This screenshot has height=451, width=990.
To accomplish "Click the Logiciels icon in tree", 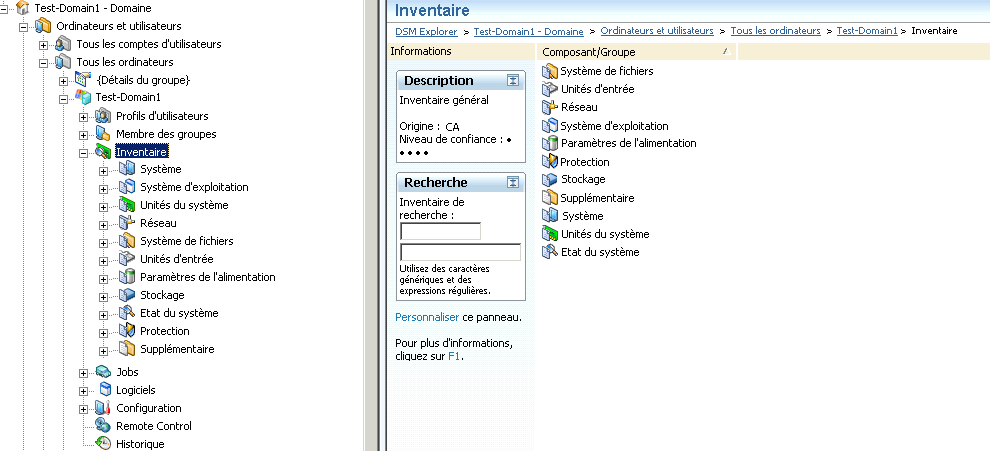I will (104, 390).
